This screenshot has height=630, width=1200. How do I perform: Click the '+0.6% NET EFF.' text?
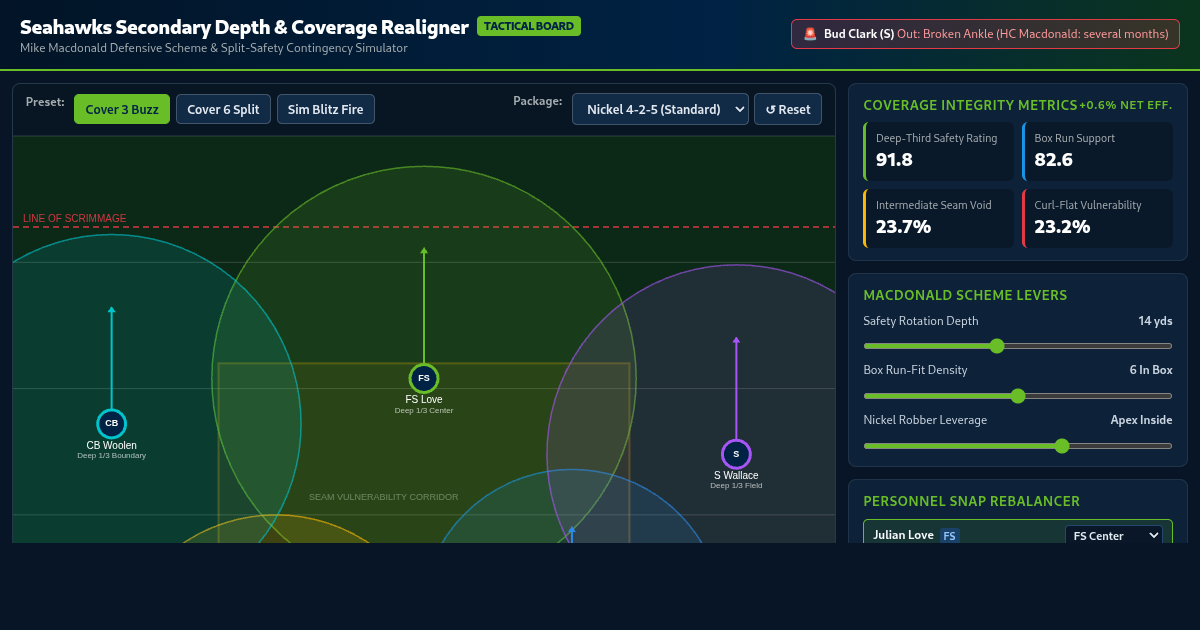1125,105
